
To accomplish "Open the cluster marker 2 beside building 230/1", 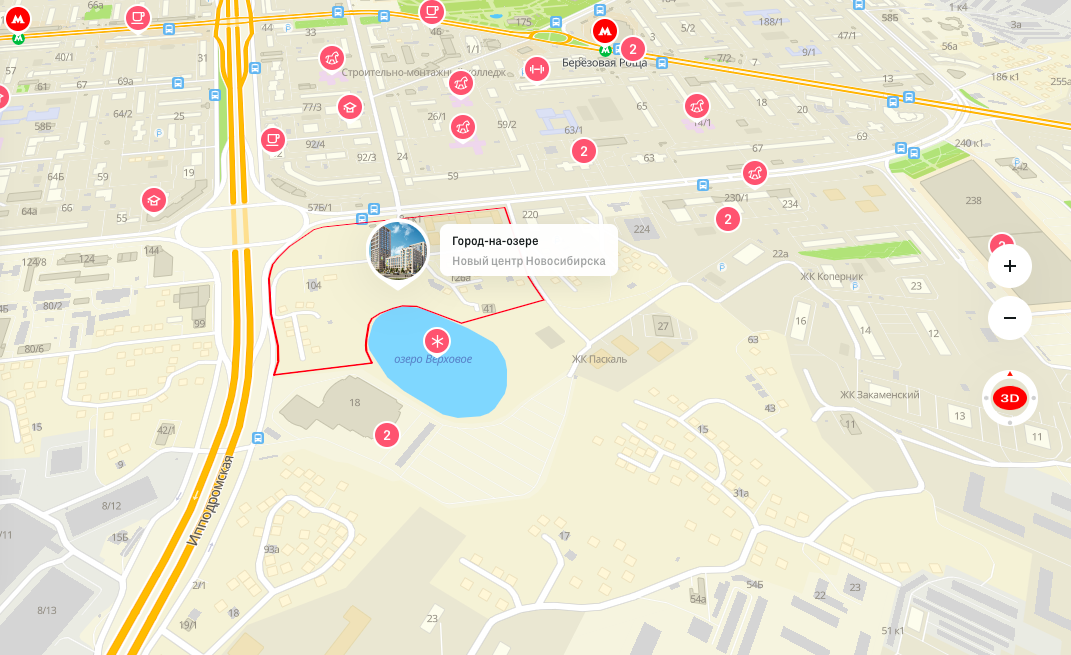I will [728, 219].
